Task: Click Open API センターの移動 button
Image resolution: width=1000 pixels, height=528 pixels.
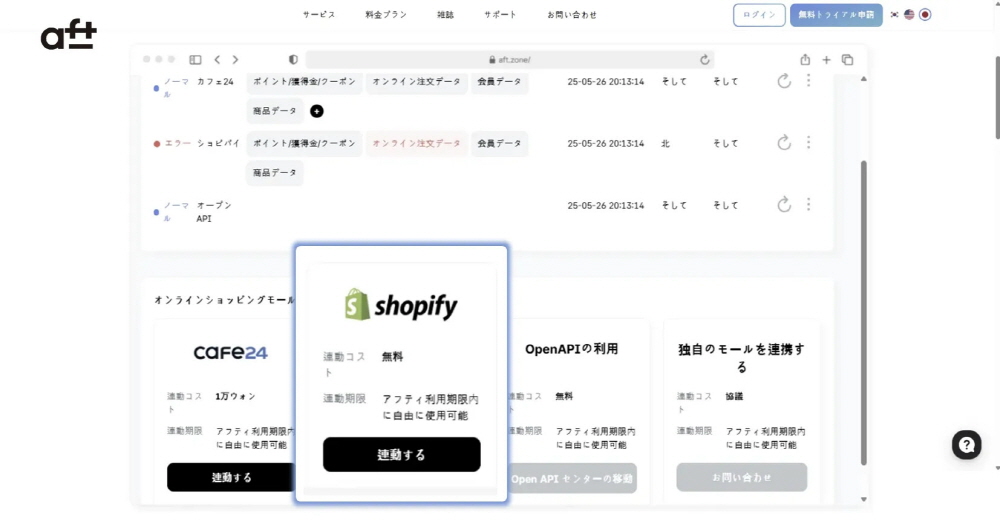Action: click(573, 478)
